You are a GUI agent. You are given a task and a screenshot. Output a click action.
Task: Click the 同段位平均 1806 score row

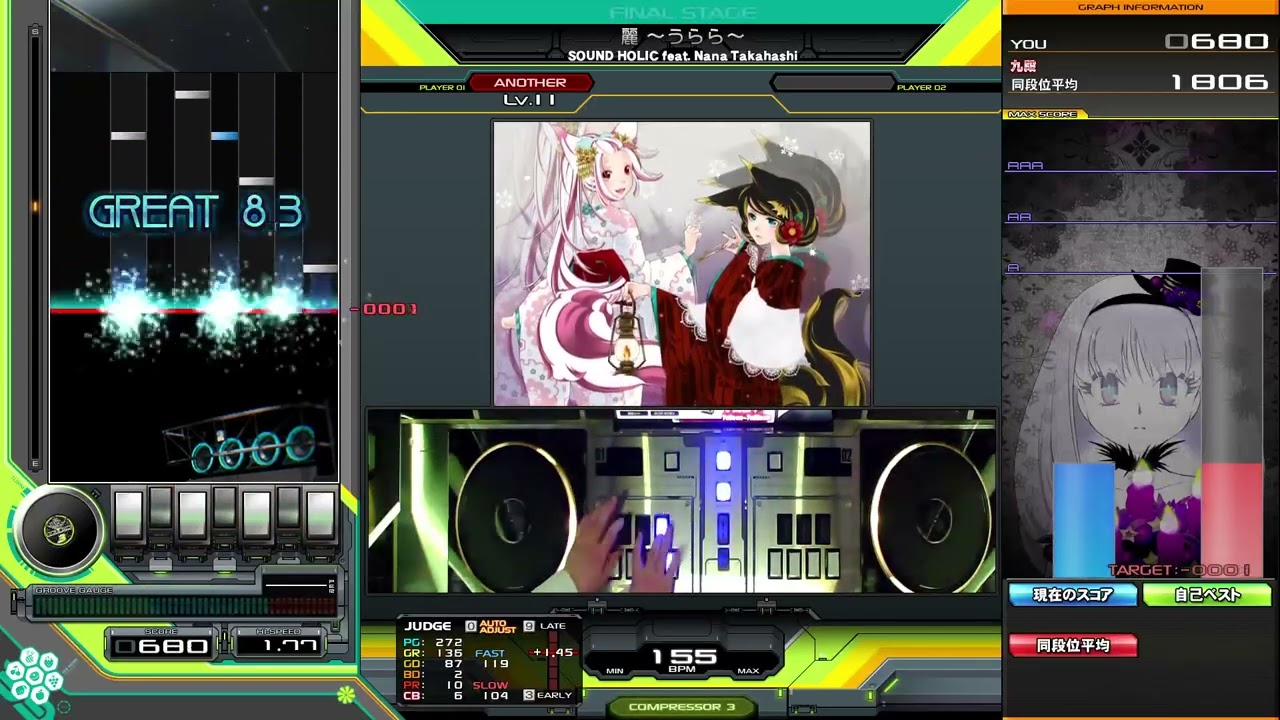tap(1140, 84)
